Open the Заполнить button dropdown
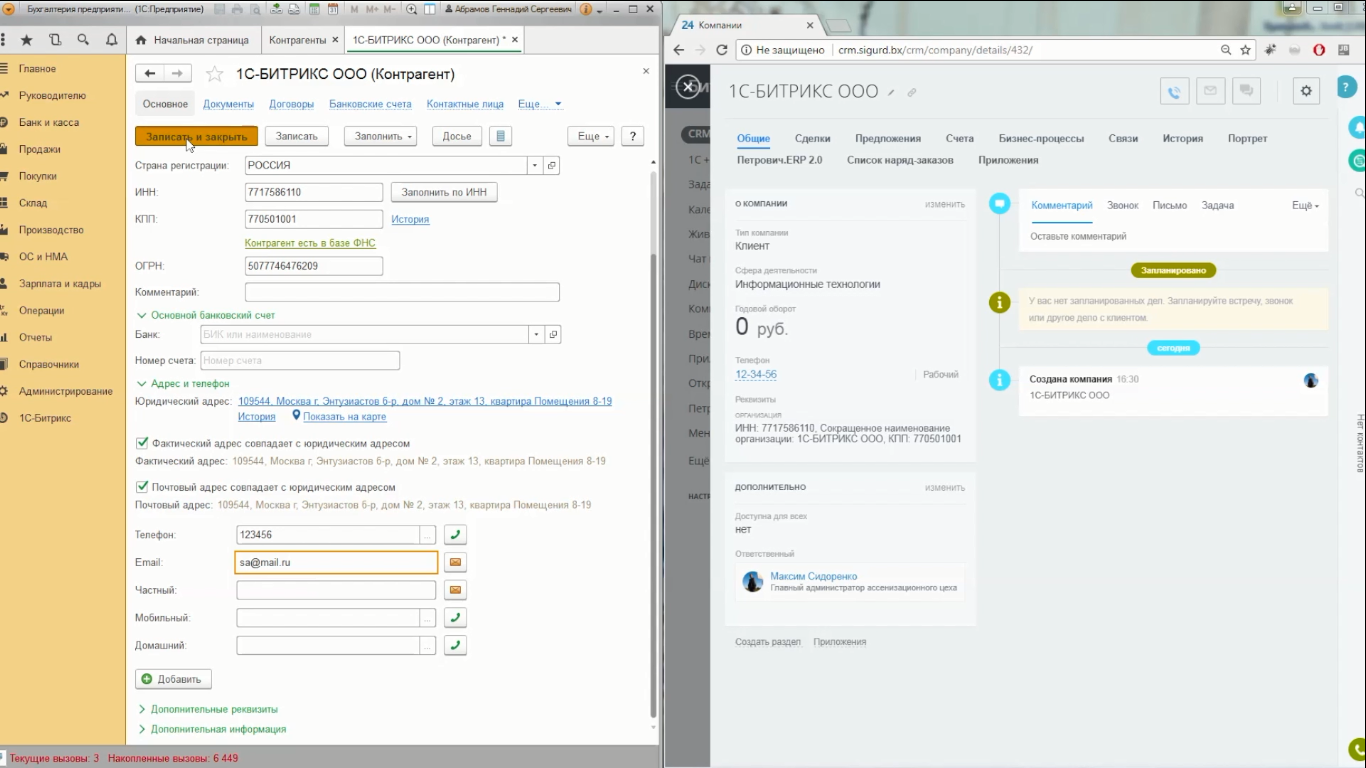The height and width of the screenshot is (768, 1366). [380, 136]
